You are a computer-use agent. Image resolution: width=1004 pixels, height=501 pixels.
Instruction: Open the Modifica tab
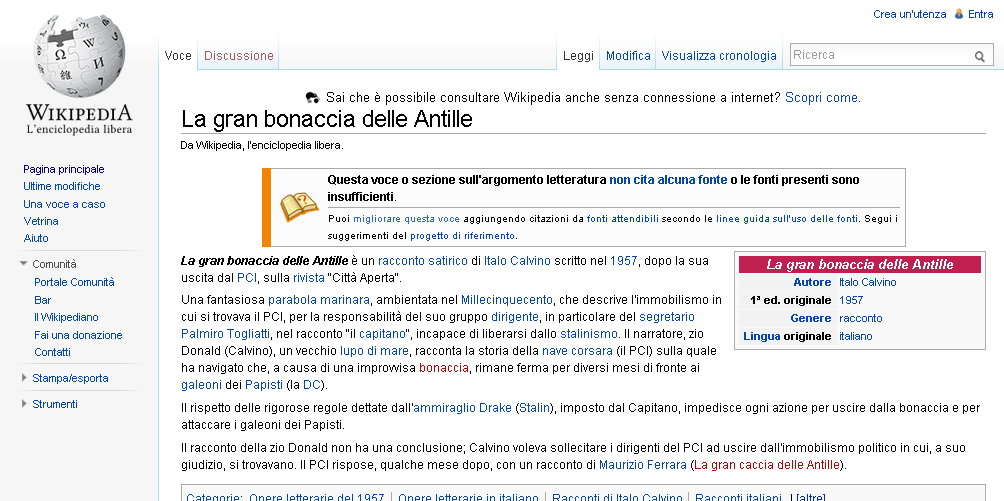tap(628, 56)
